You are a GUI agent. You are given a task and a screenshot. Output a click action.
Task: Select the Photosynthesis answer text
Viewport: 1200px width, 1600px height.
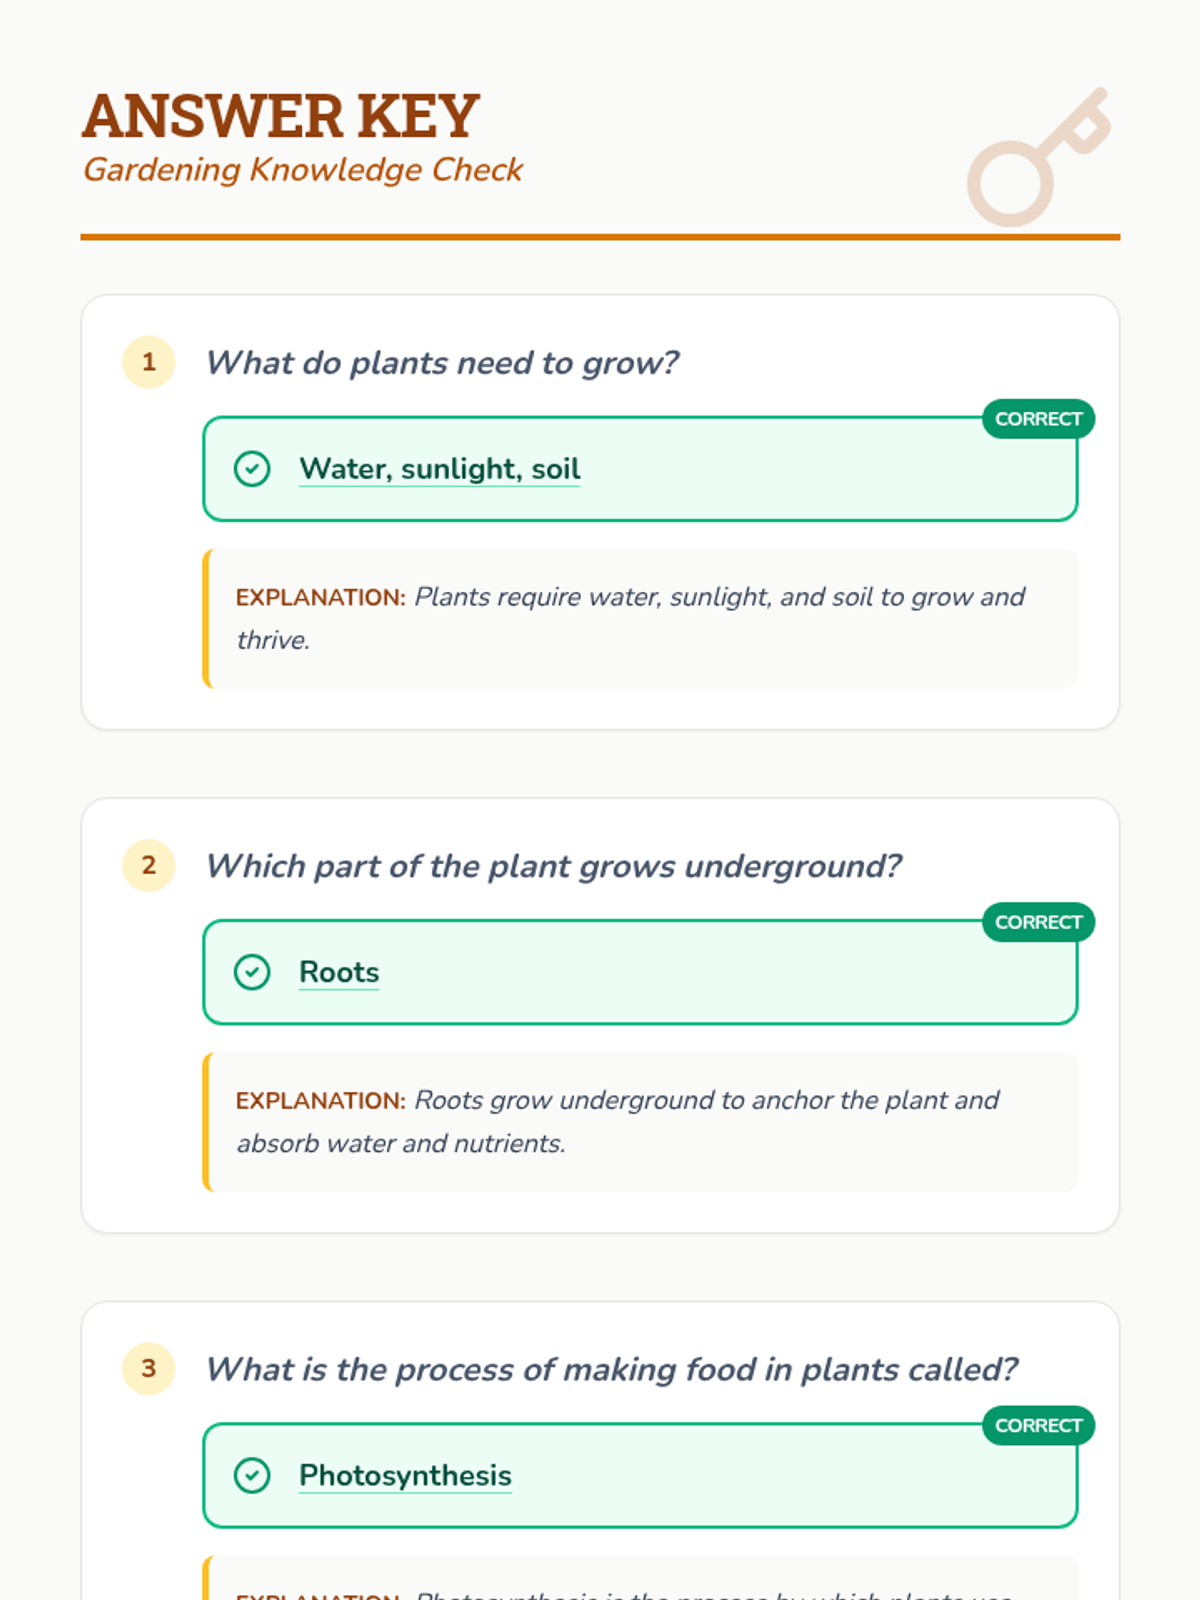(405, 1475)
